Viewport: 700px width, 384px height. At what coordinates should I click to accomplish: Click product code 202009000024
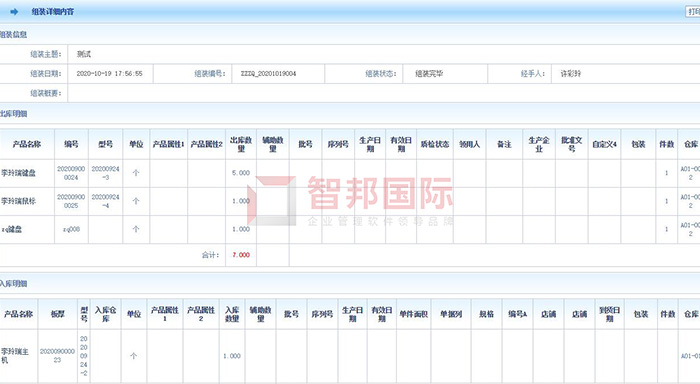point(71,173)
